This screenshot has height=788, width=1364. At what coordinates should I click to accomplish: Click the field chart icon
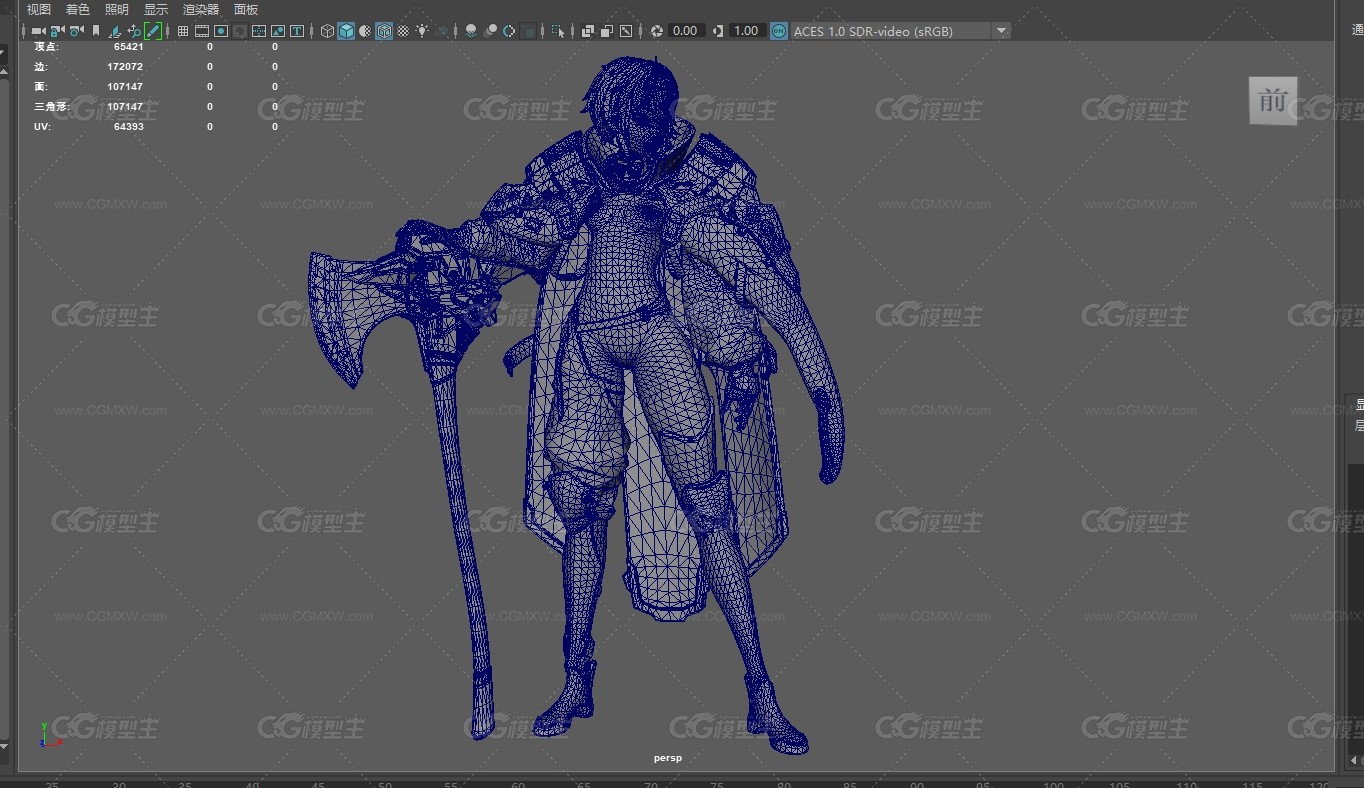click(x=258, y=31)
